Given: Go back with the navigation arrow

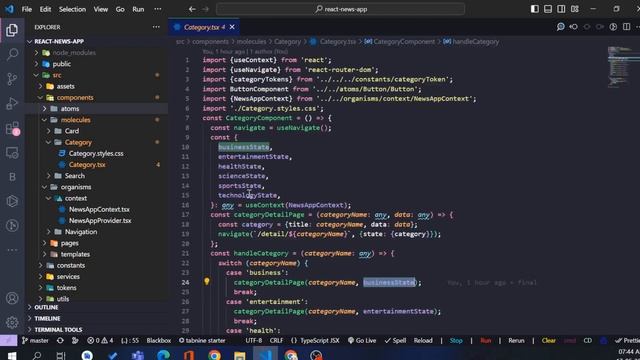Looking at the screenshot, I should [192, 9].
